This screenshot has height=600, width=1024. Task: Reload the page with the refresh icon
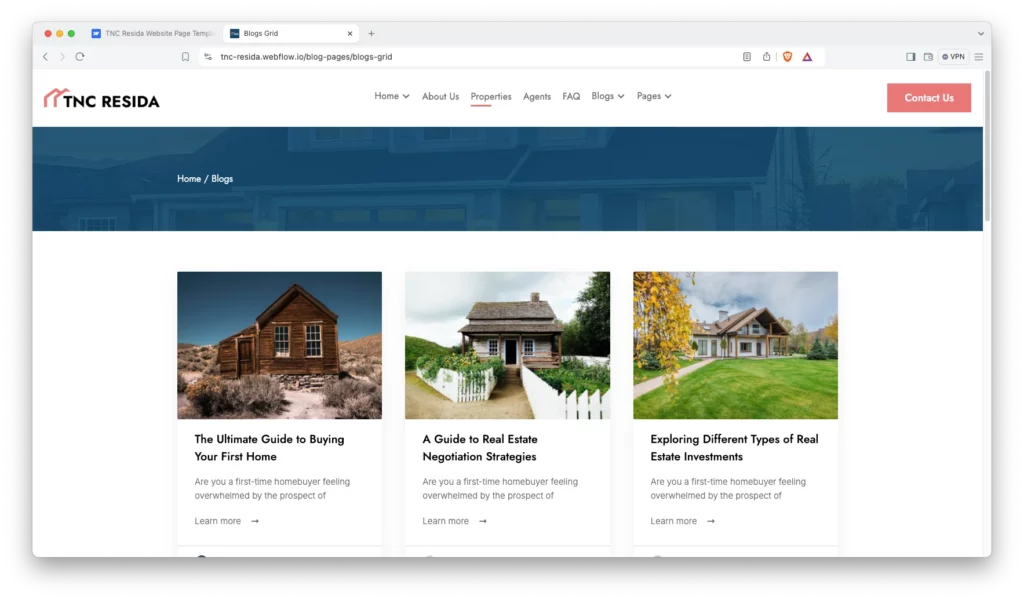pyautogui.click(x=80, y=57)
